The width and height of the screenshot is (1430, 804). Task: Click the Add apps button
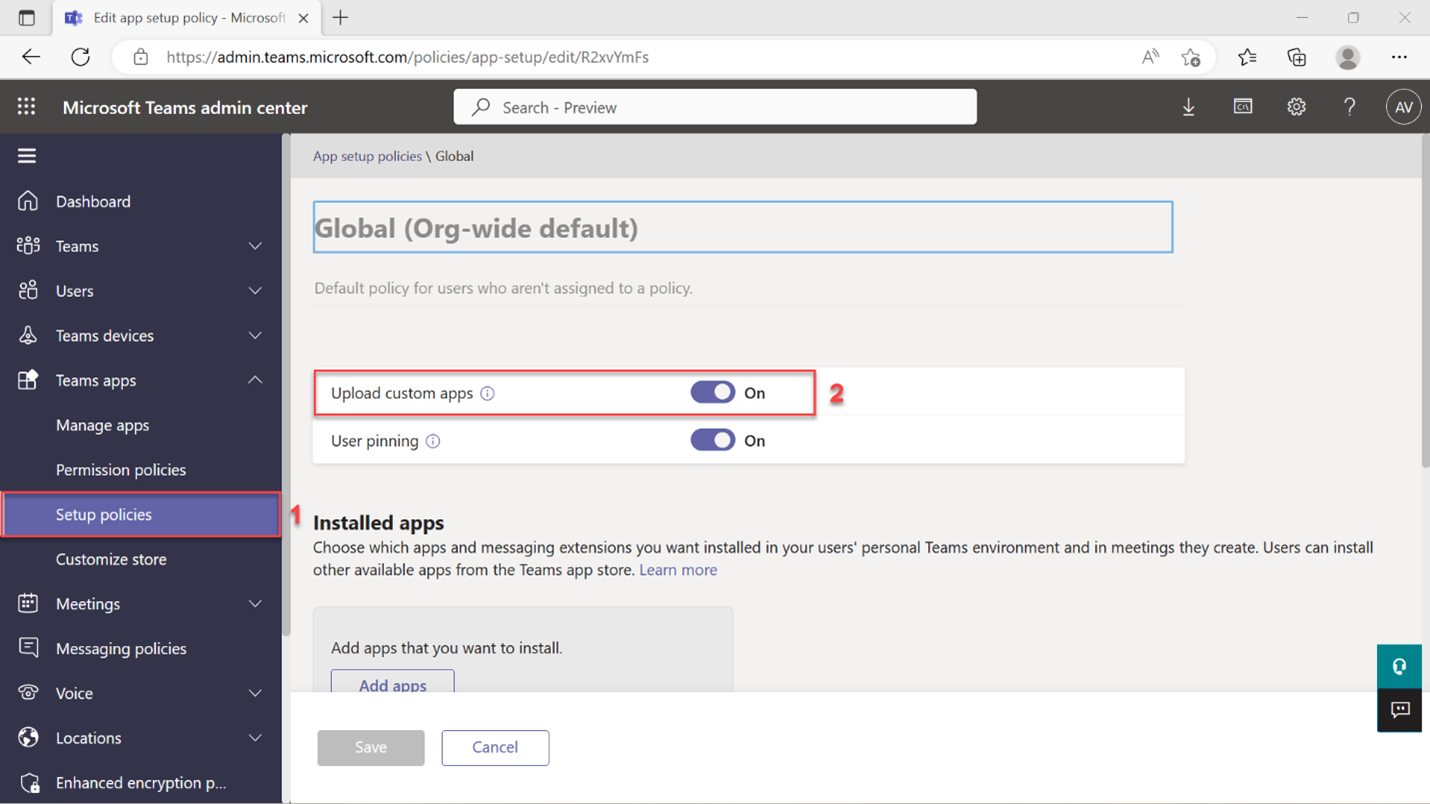click(x=392, y=686)
